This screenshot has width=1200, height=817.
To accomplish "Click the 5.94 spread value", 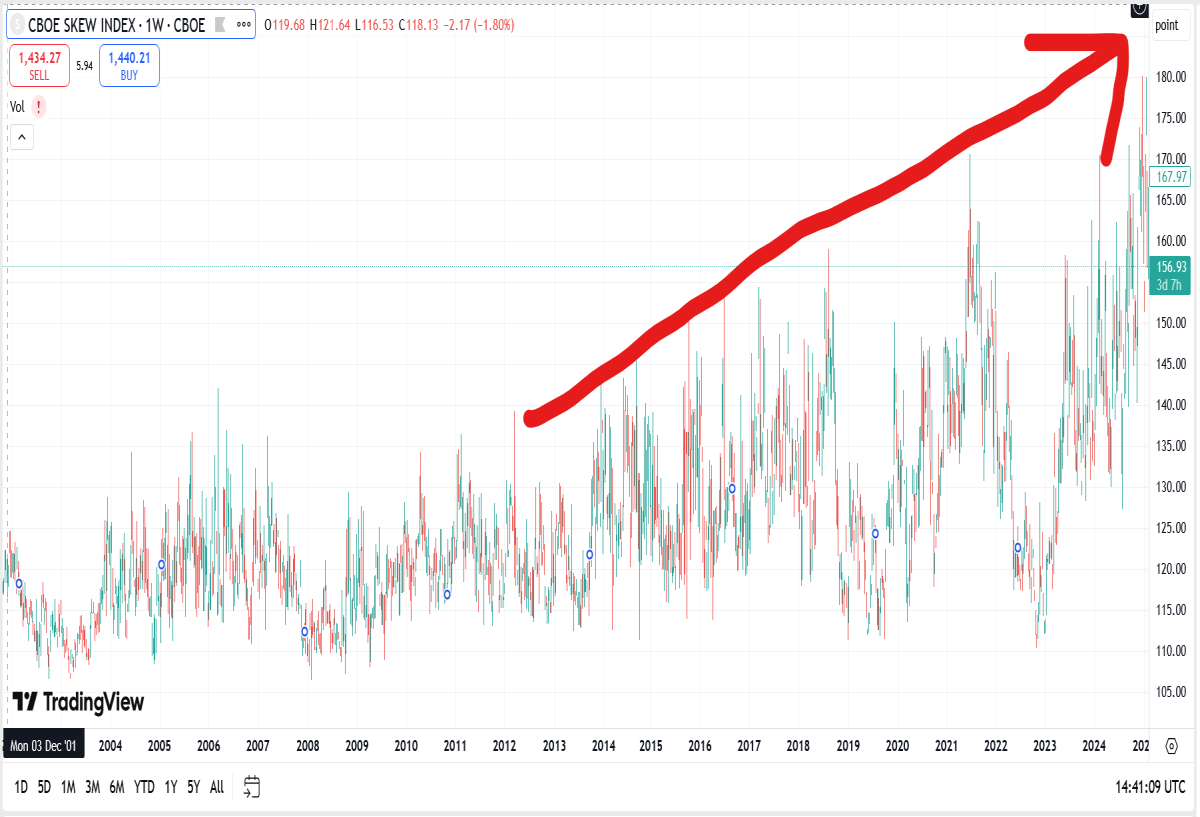I will [85, 66].
